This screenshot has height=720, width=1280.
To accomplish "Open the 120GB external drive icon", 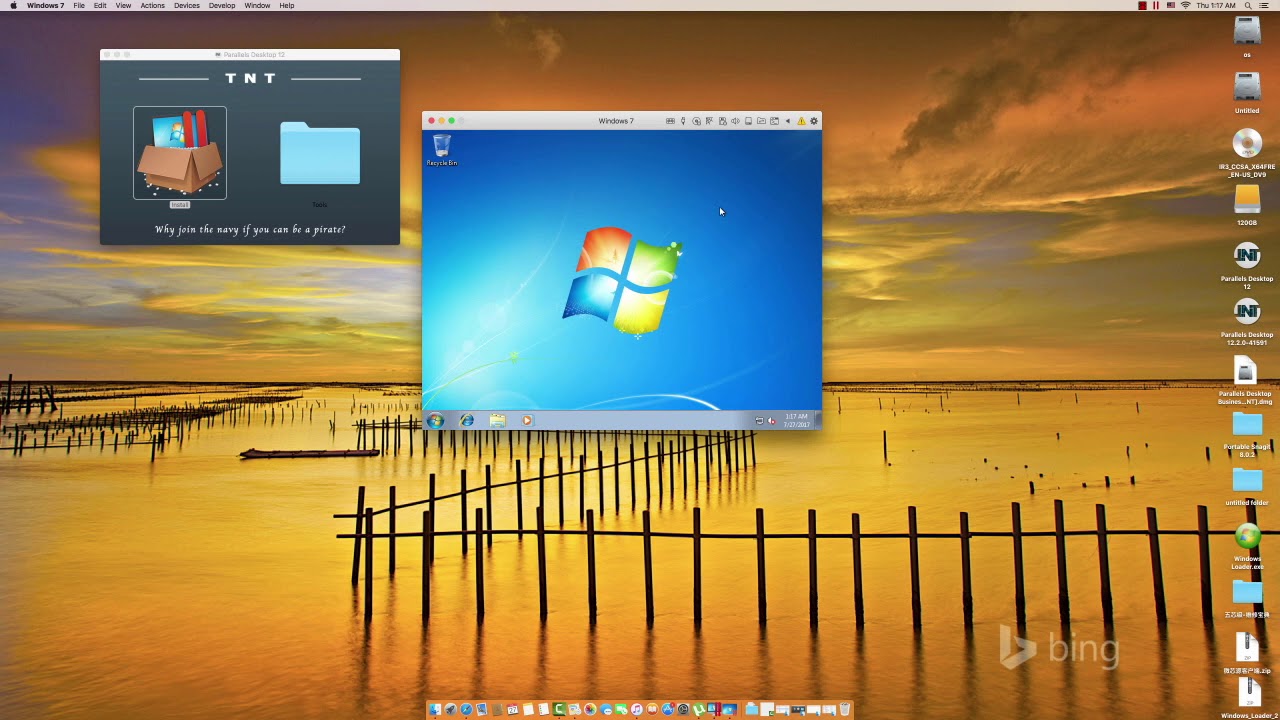I will [1247, 200].
